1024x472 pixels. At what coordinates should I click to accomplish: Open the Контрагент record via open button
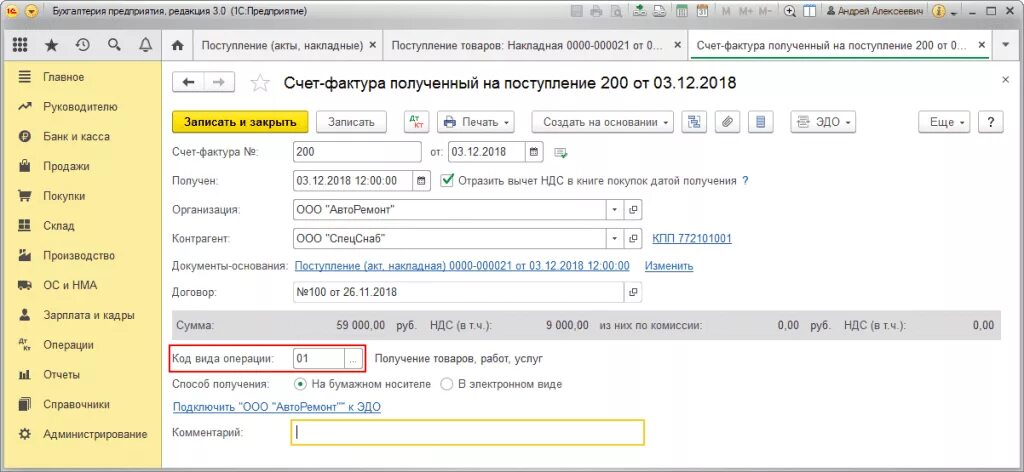coord(632,239)
